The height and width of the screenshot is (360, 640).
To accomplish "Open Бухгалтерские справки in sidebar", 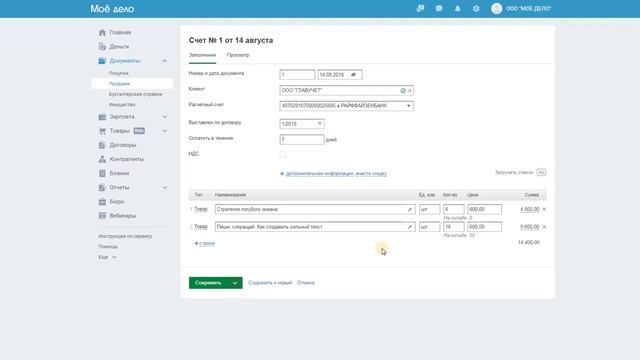I will [136, 94].
